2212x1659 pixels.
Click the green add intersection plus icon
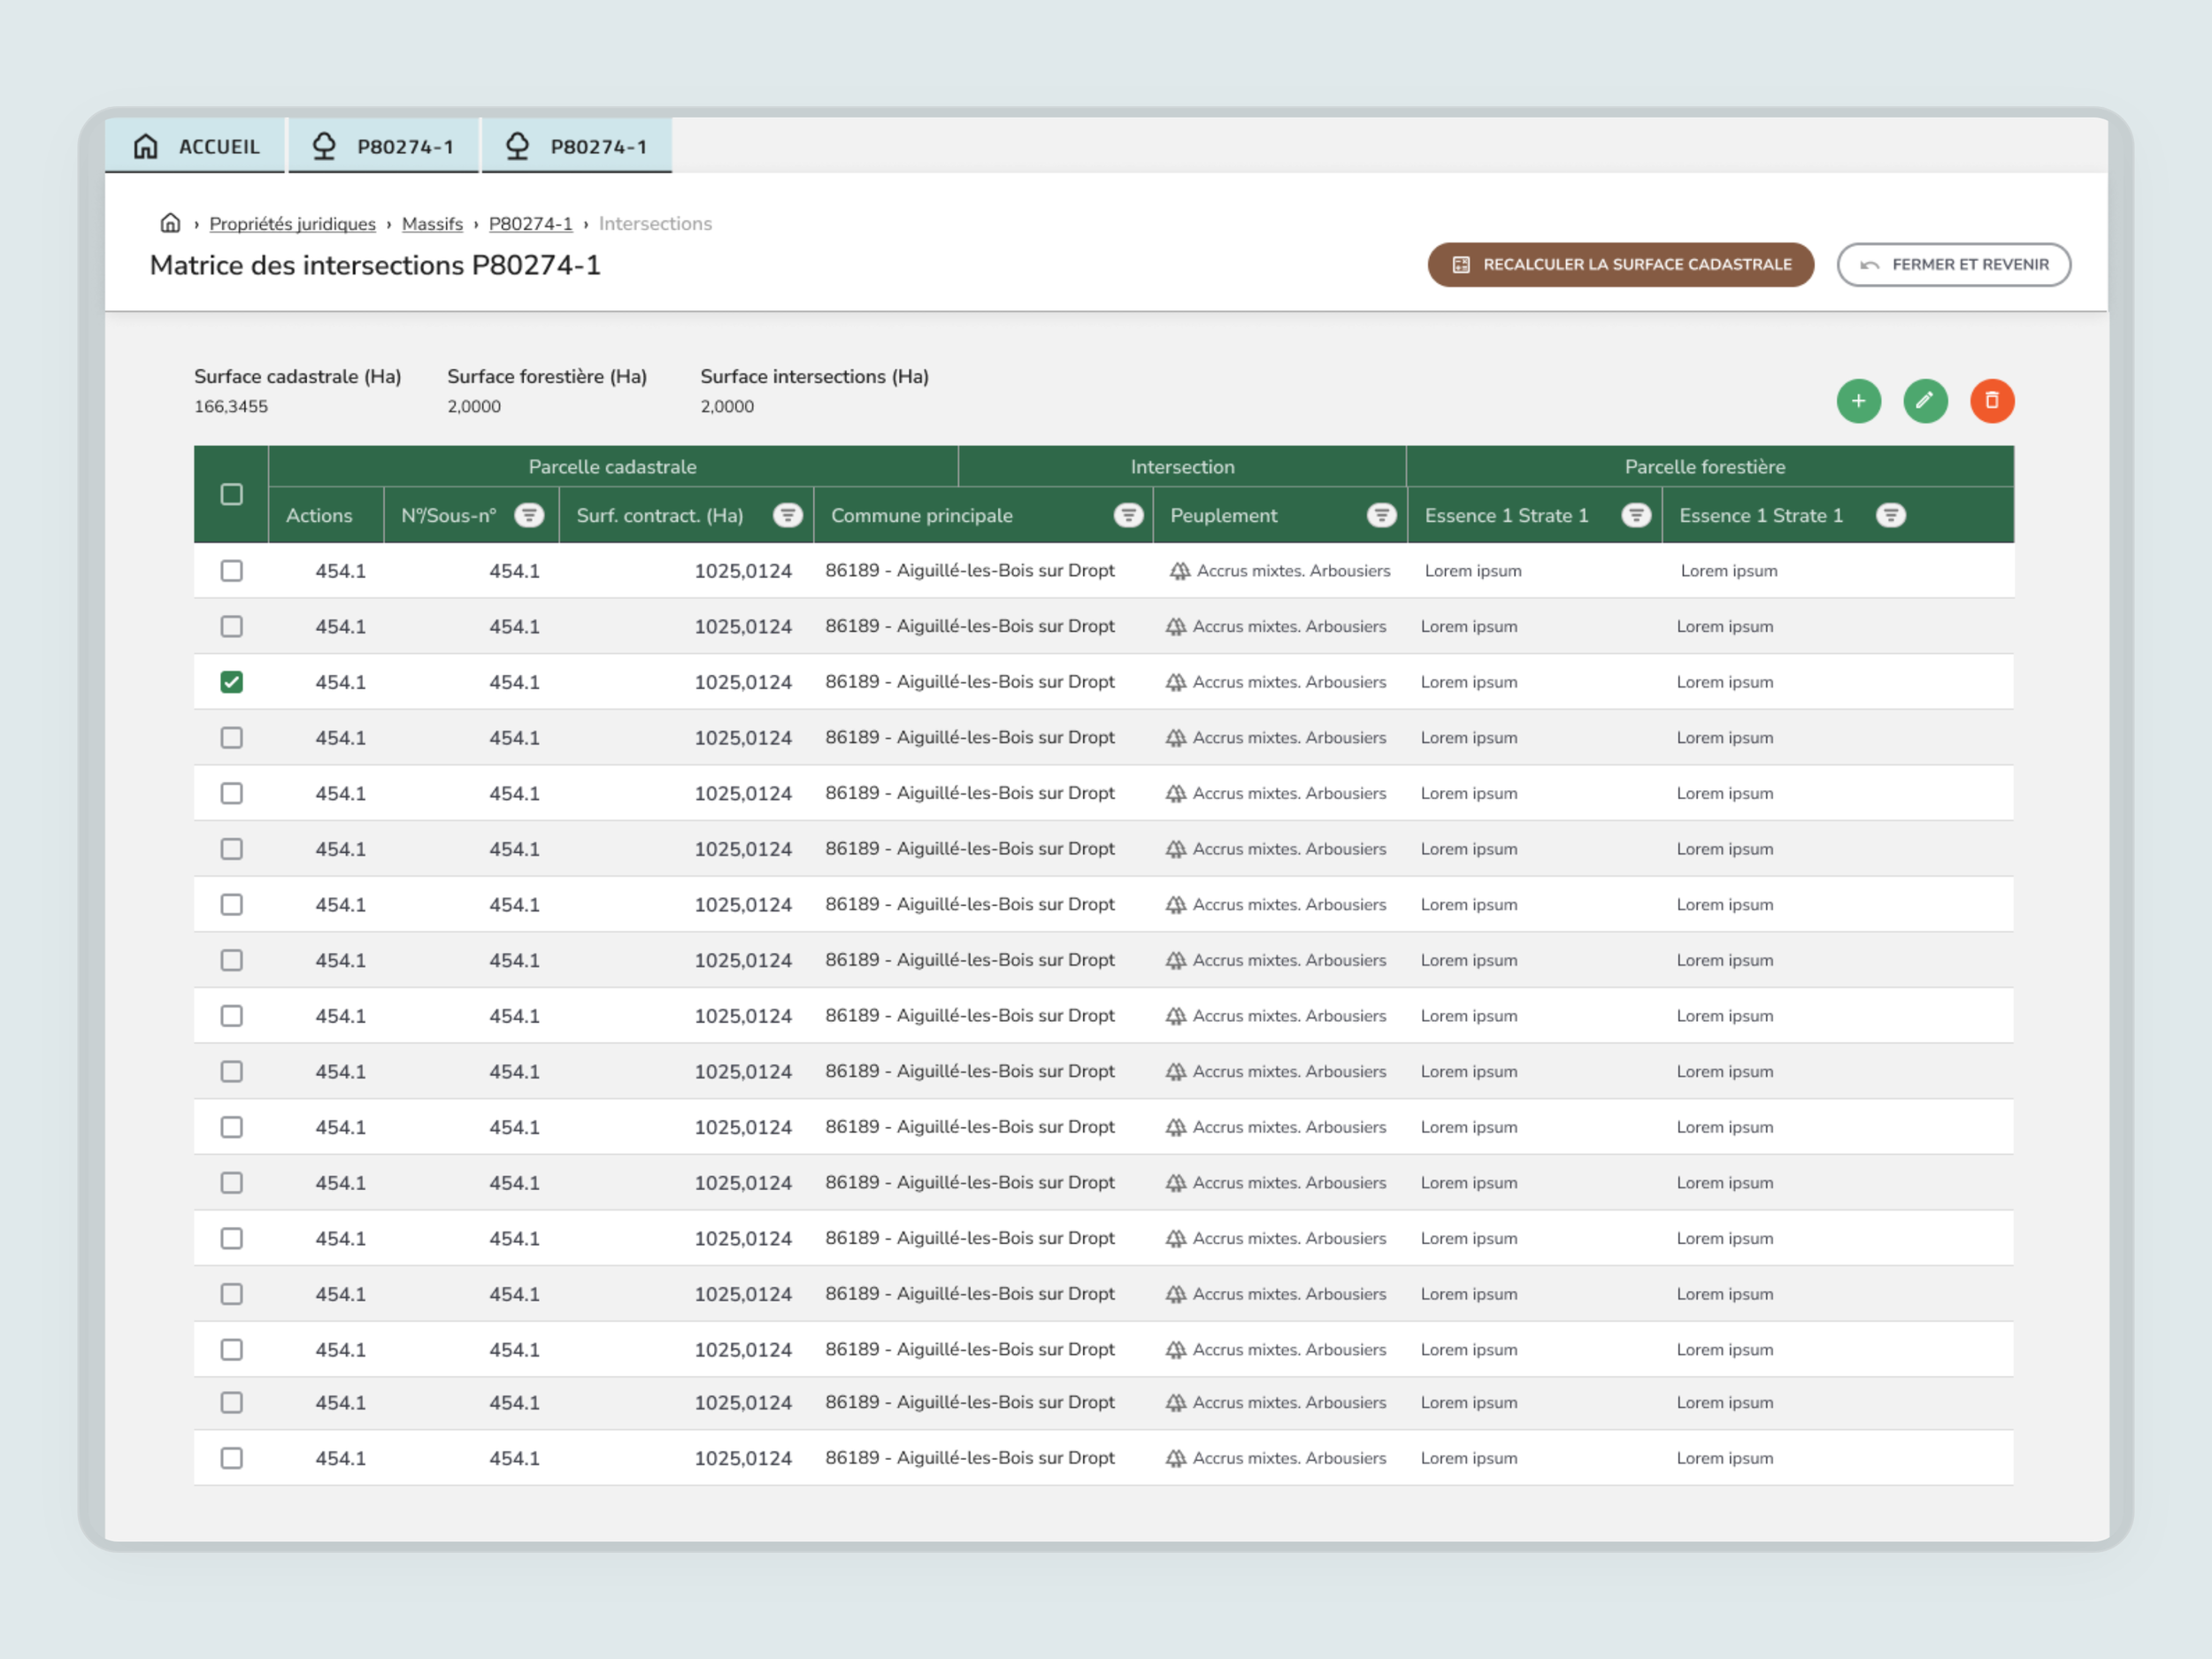[1858, 401]
